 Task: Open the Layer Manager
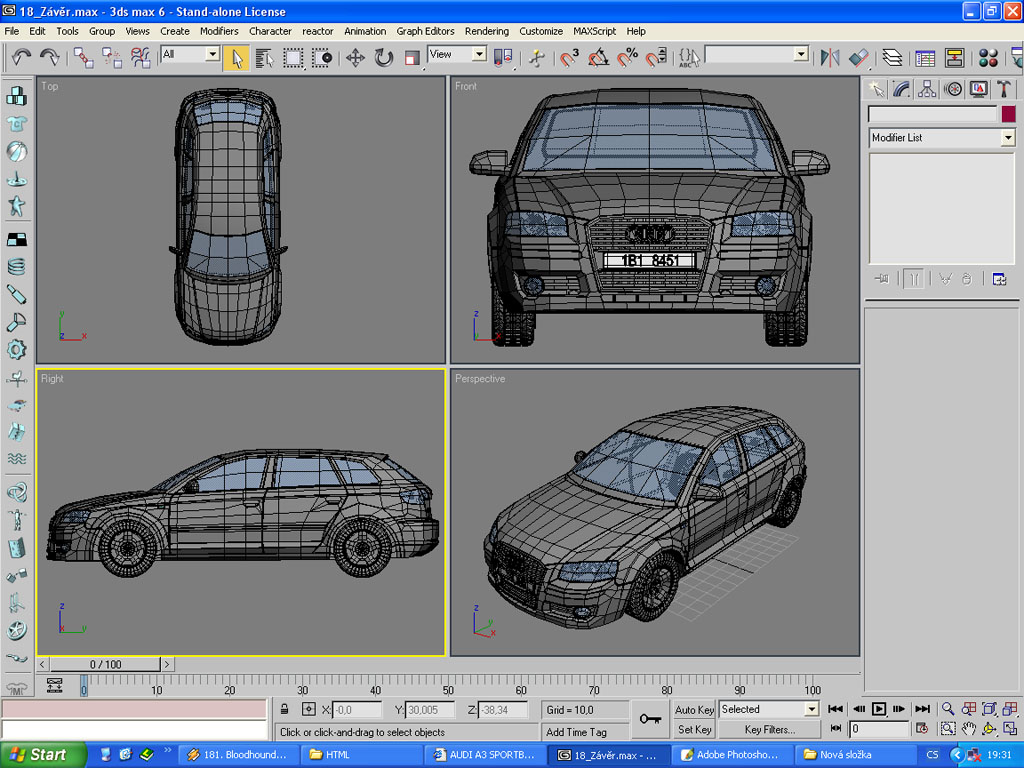[892, 58]
